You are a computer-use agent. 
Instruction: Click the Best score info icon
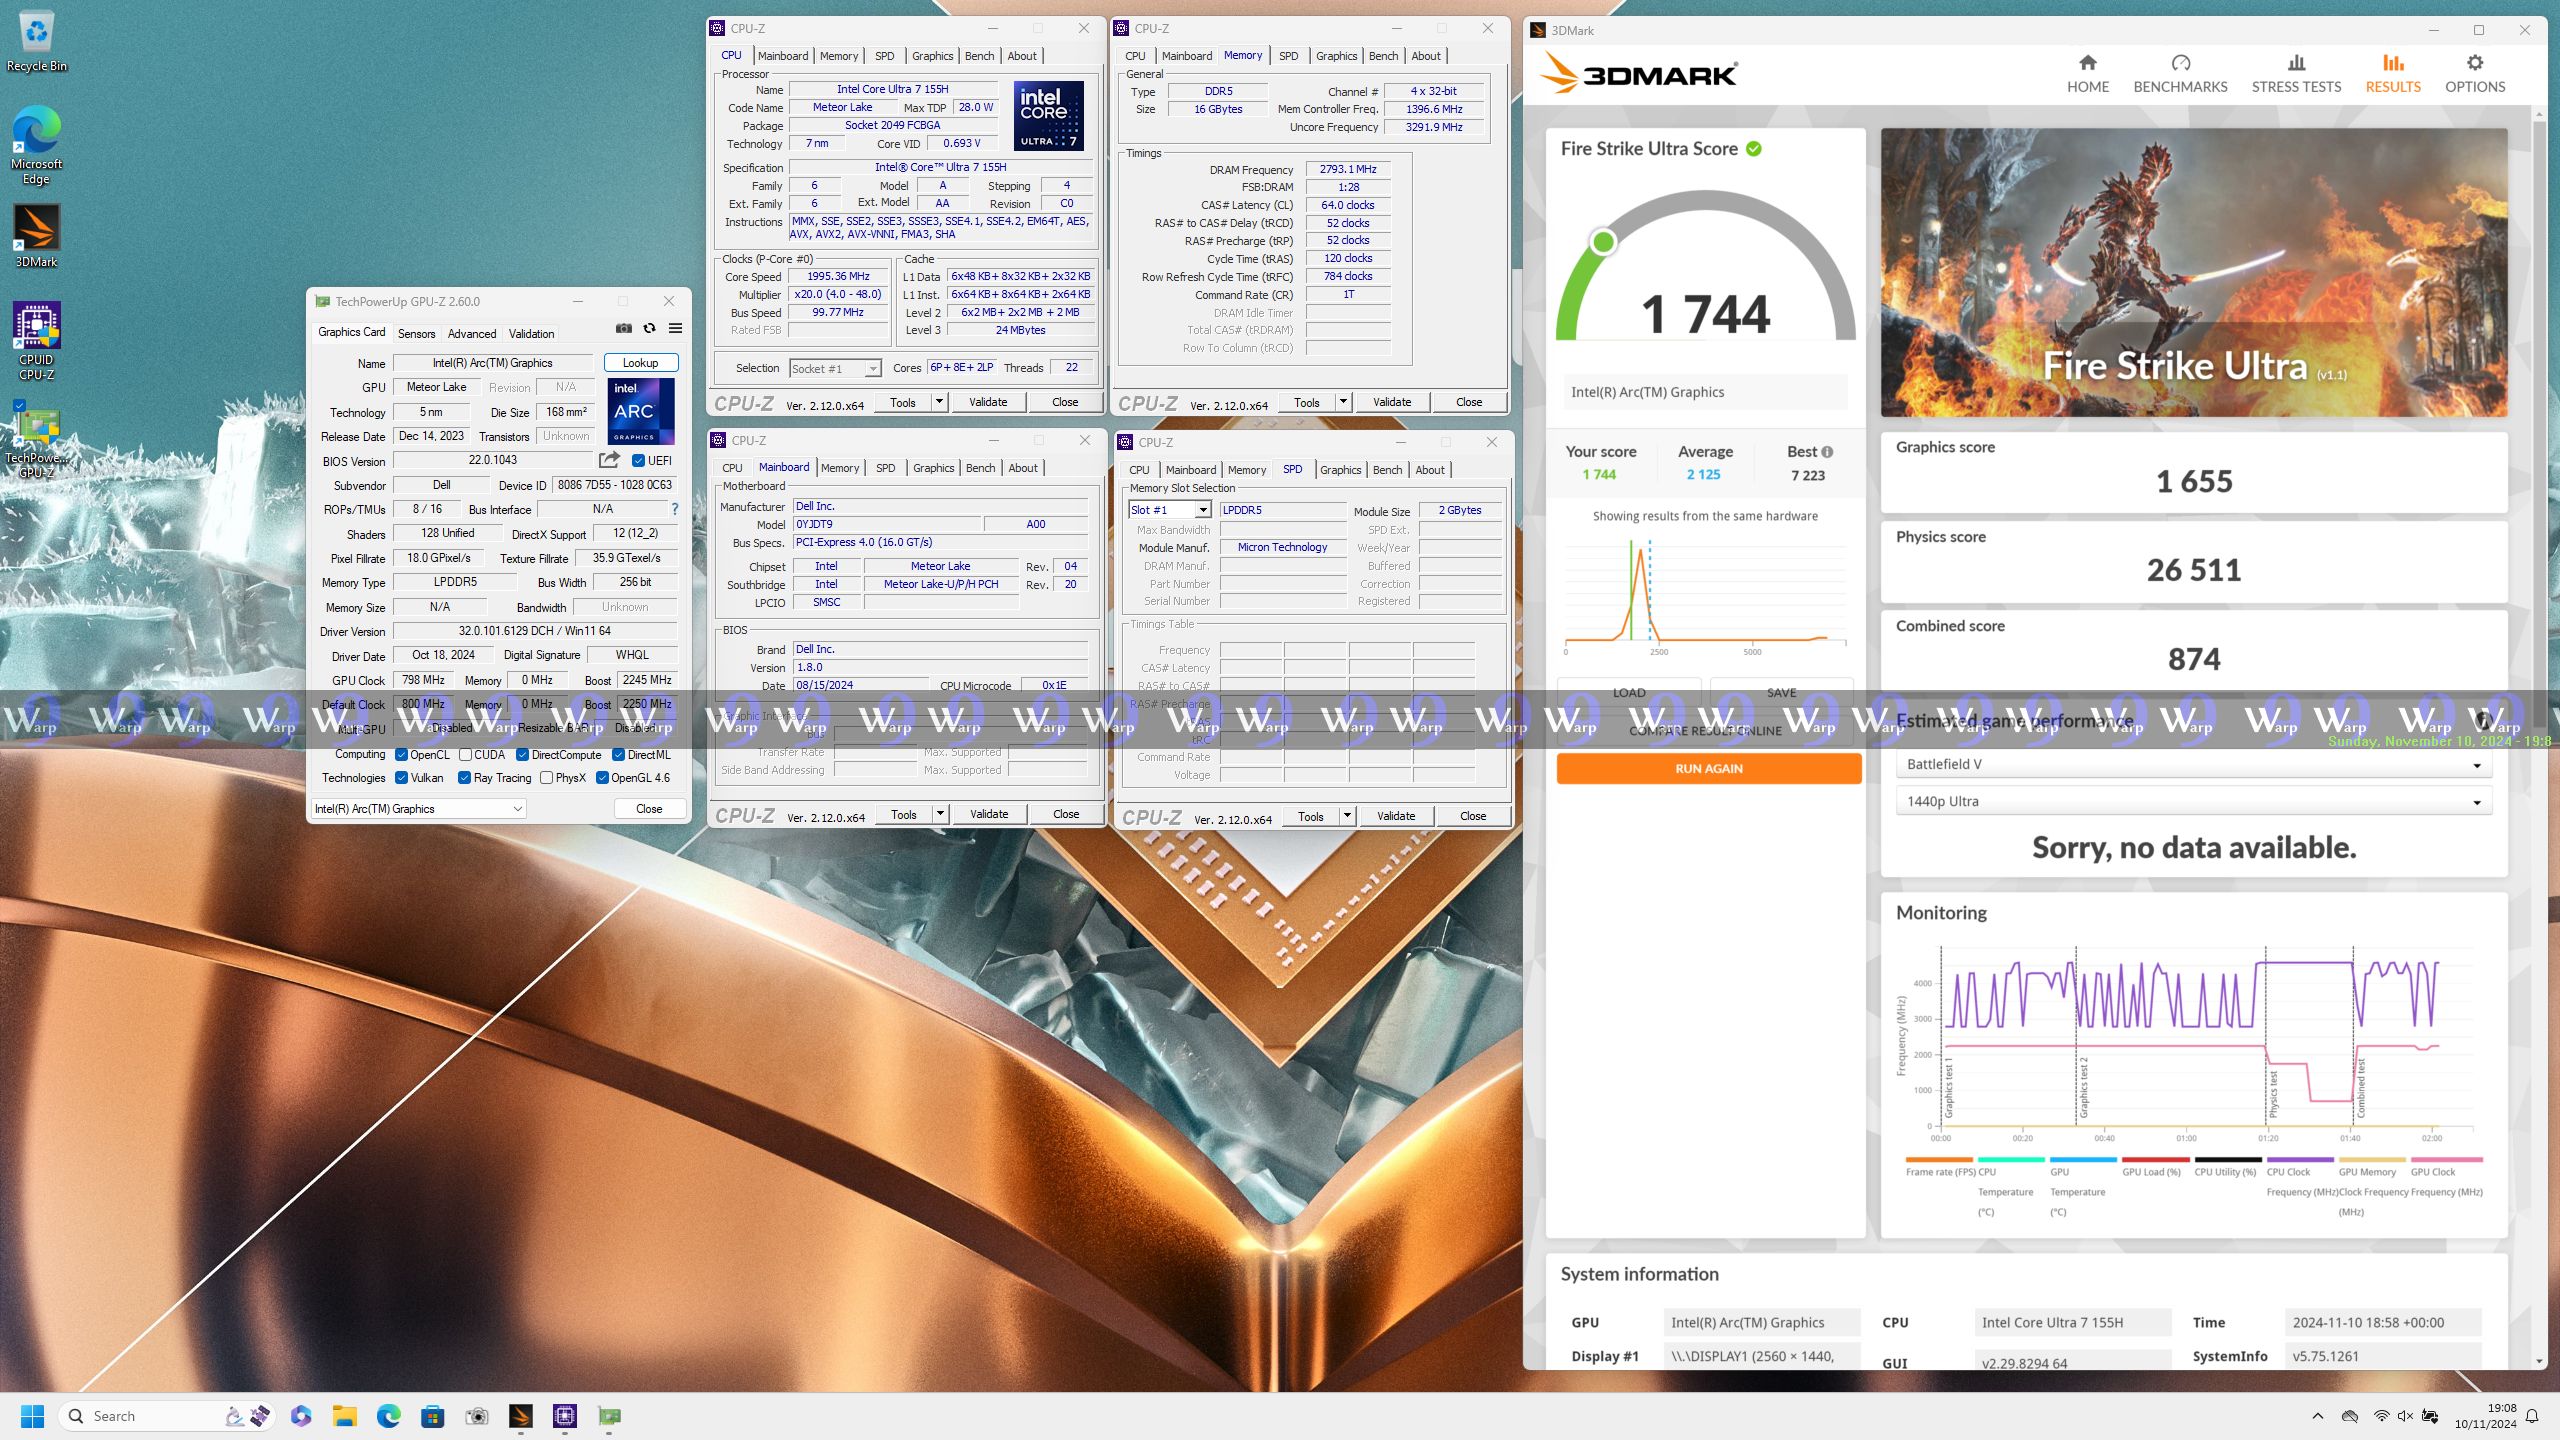pos(1827,452)
